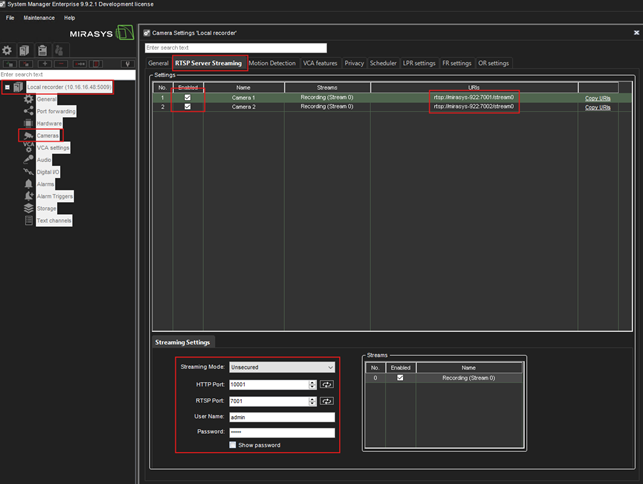
Task: Click the remove recorder toolbar button
Action: point(26,64)
